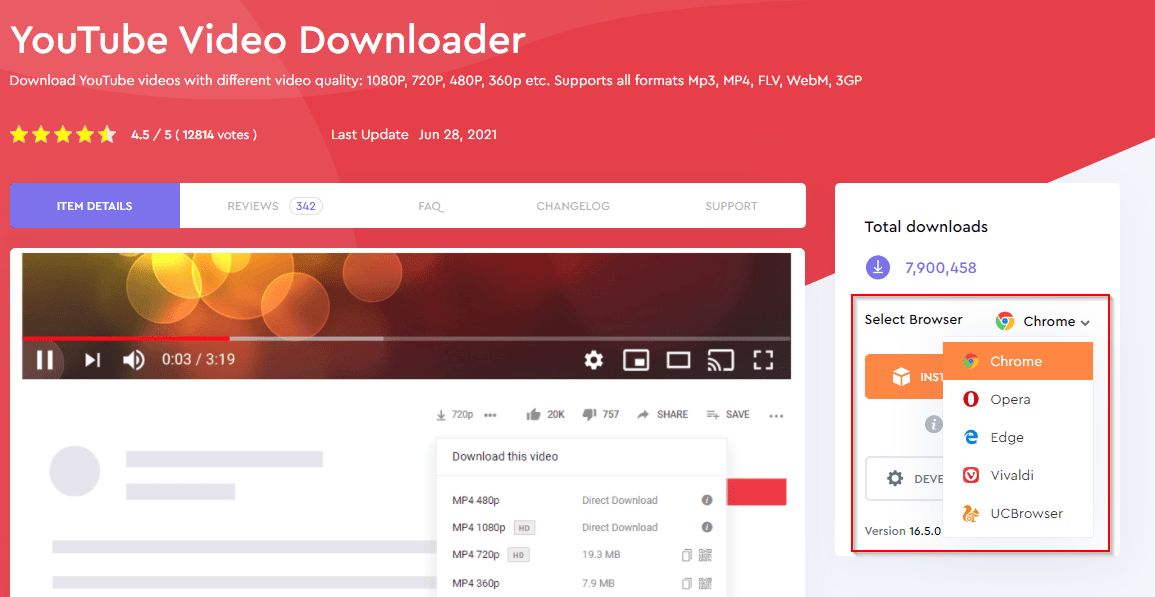1155x597 pixels.
Task: Click the orange Install button
Action: point(904,377)
